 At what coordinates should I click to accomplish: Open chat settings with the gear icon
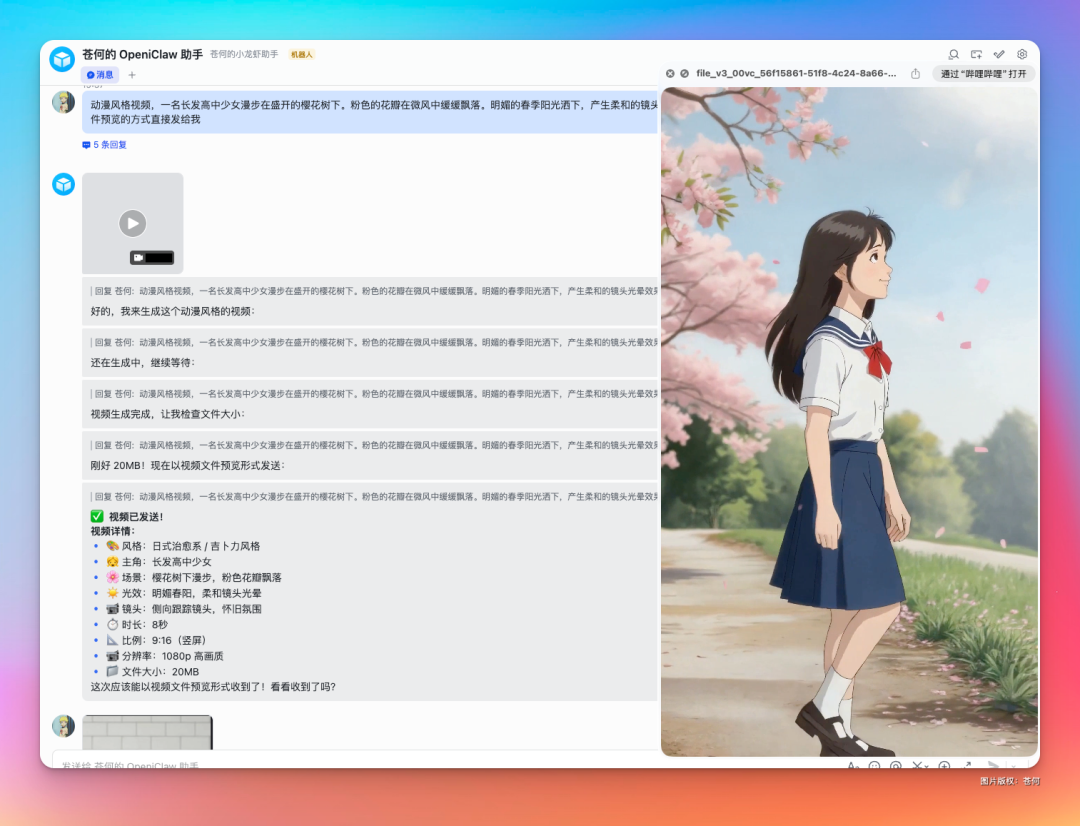[x=1022, y=54]
